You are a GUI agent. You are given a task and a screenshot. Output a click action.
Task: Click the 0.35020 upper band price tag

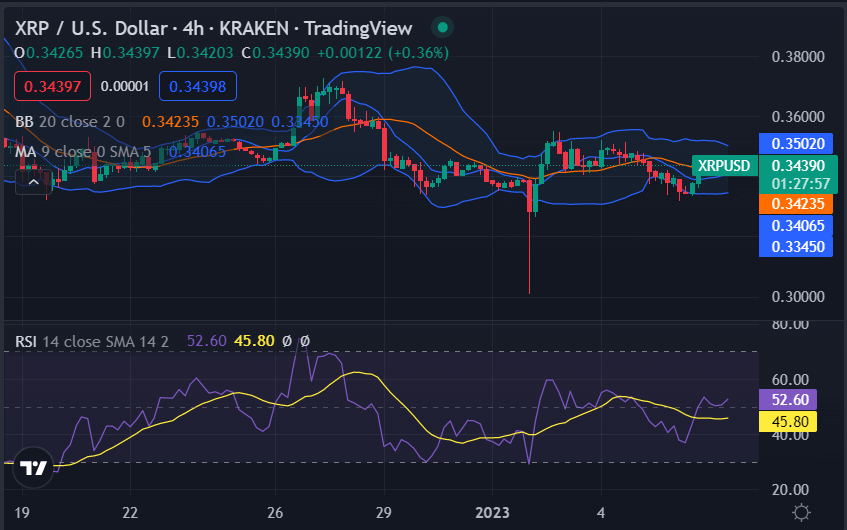(796, 144)
